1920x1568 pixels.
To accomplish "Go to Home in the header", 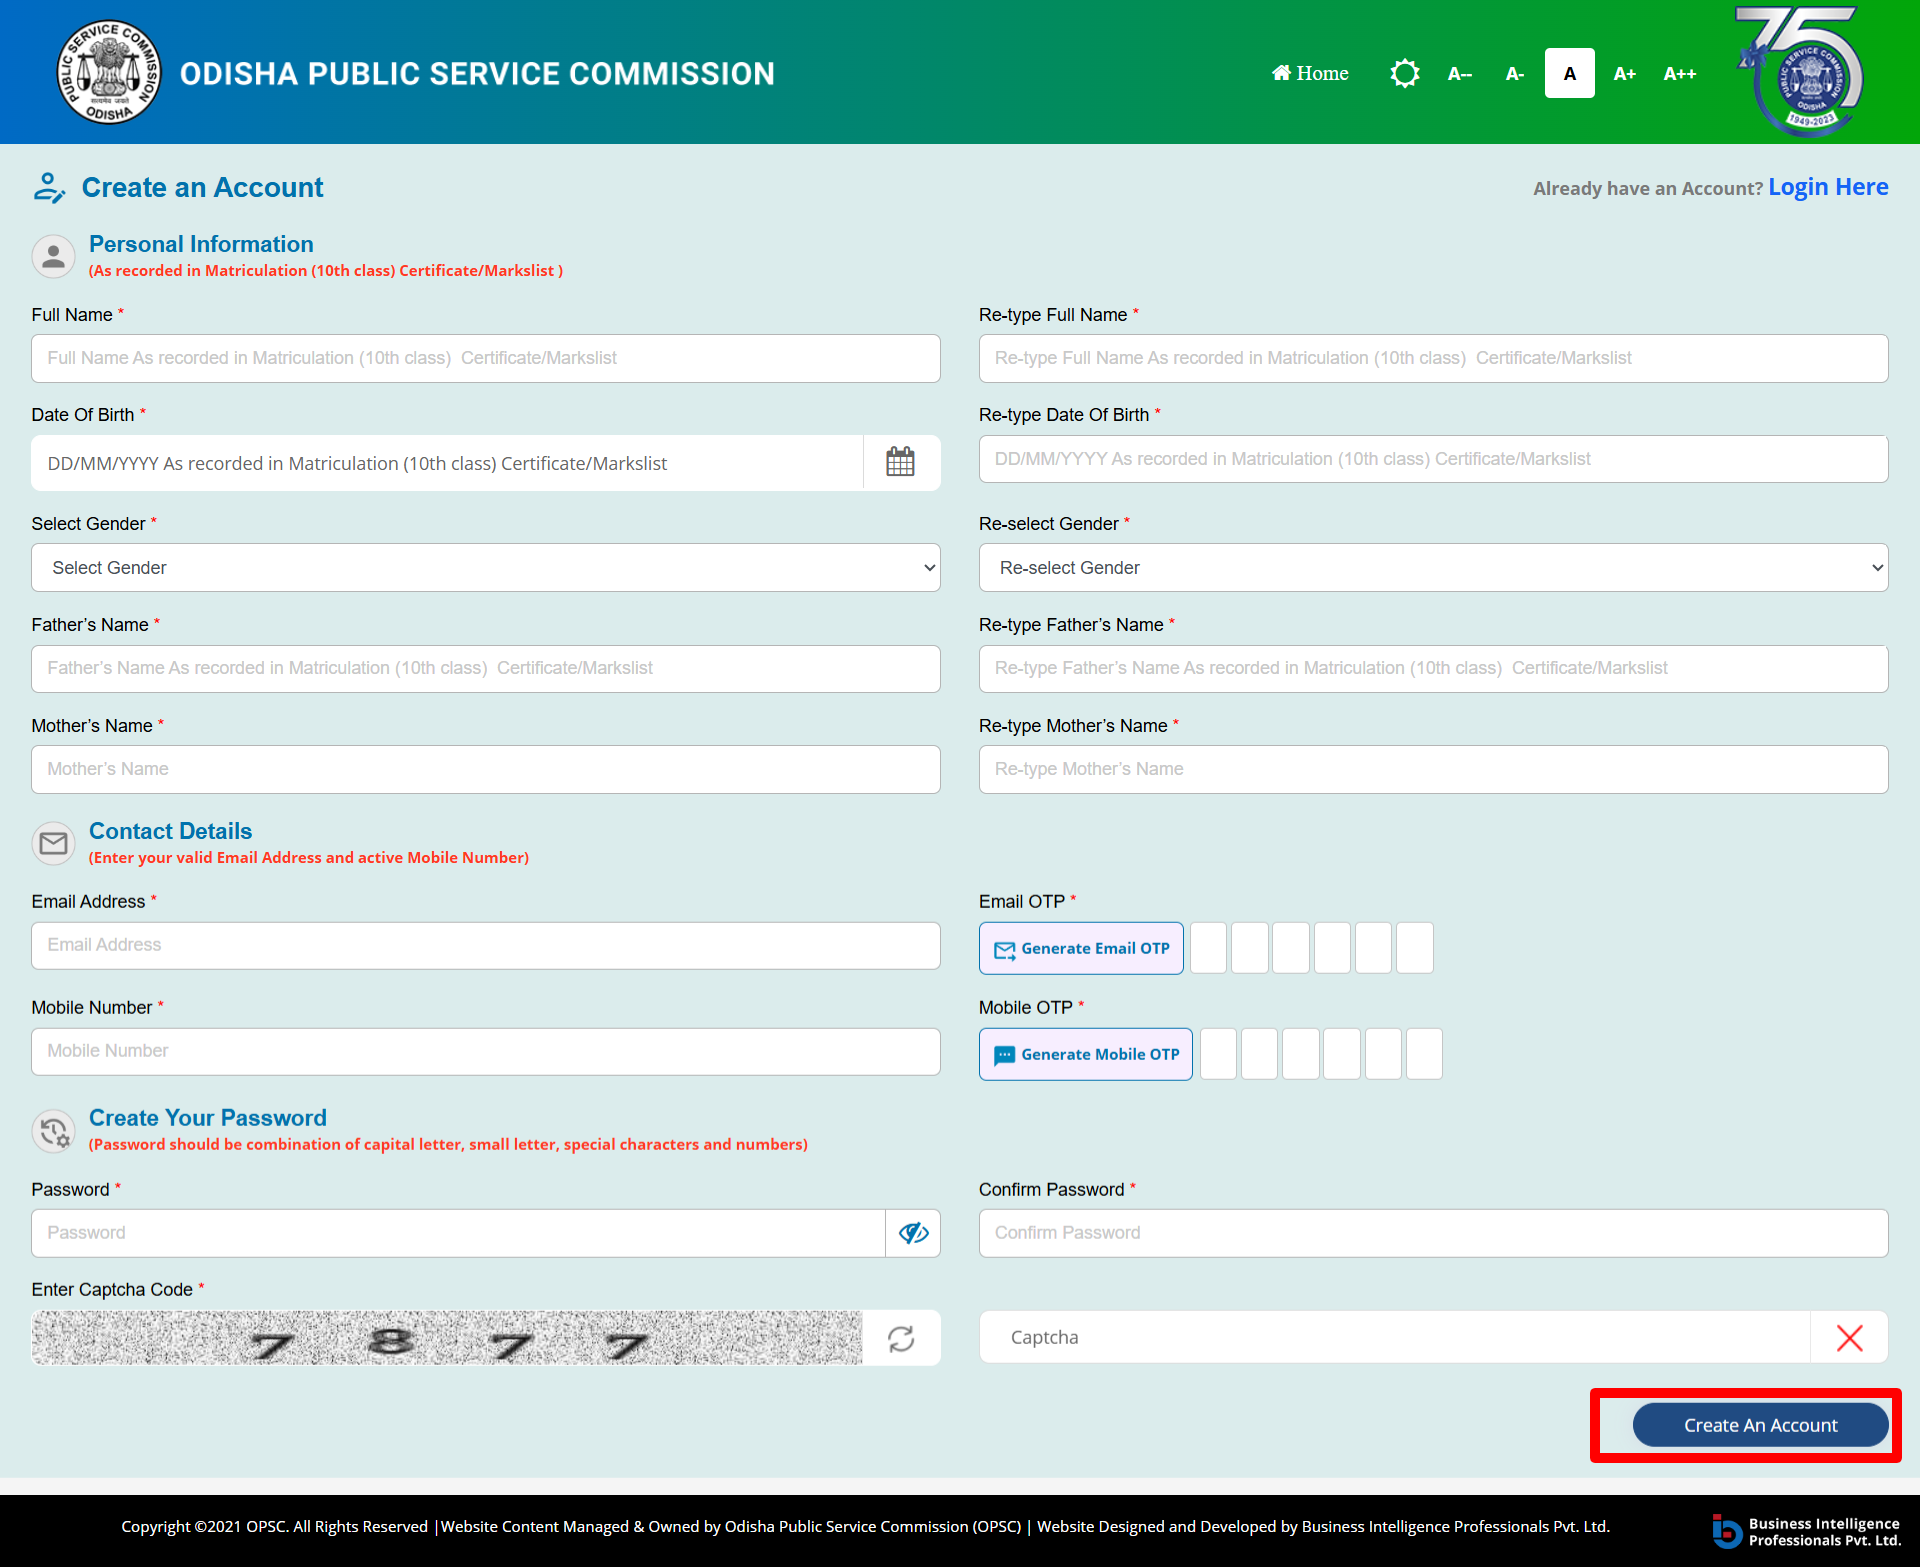I will click(1310, 73).
